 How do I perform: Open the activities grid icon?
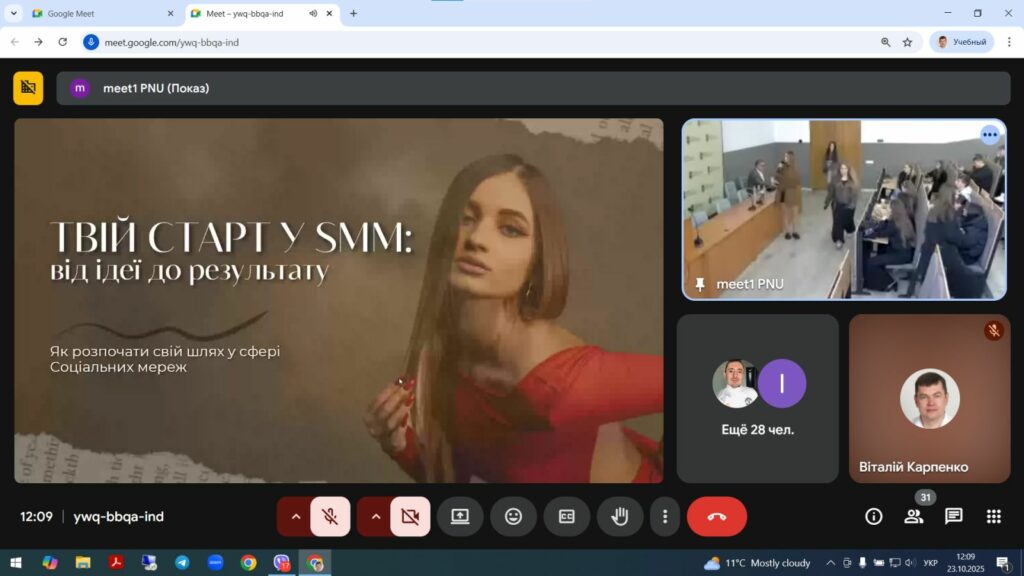(x=993, y=516)
